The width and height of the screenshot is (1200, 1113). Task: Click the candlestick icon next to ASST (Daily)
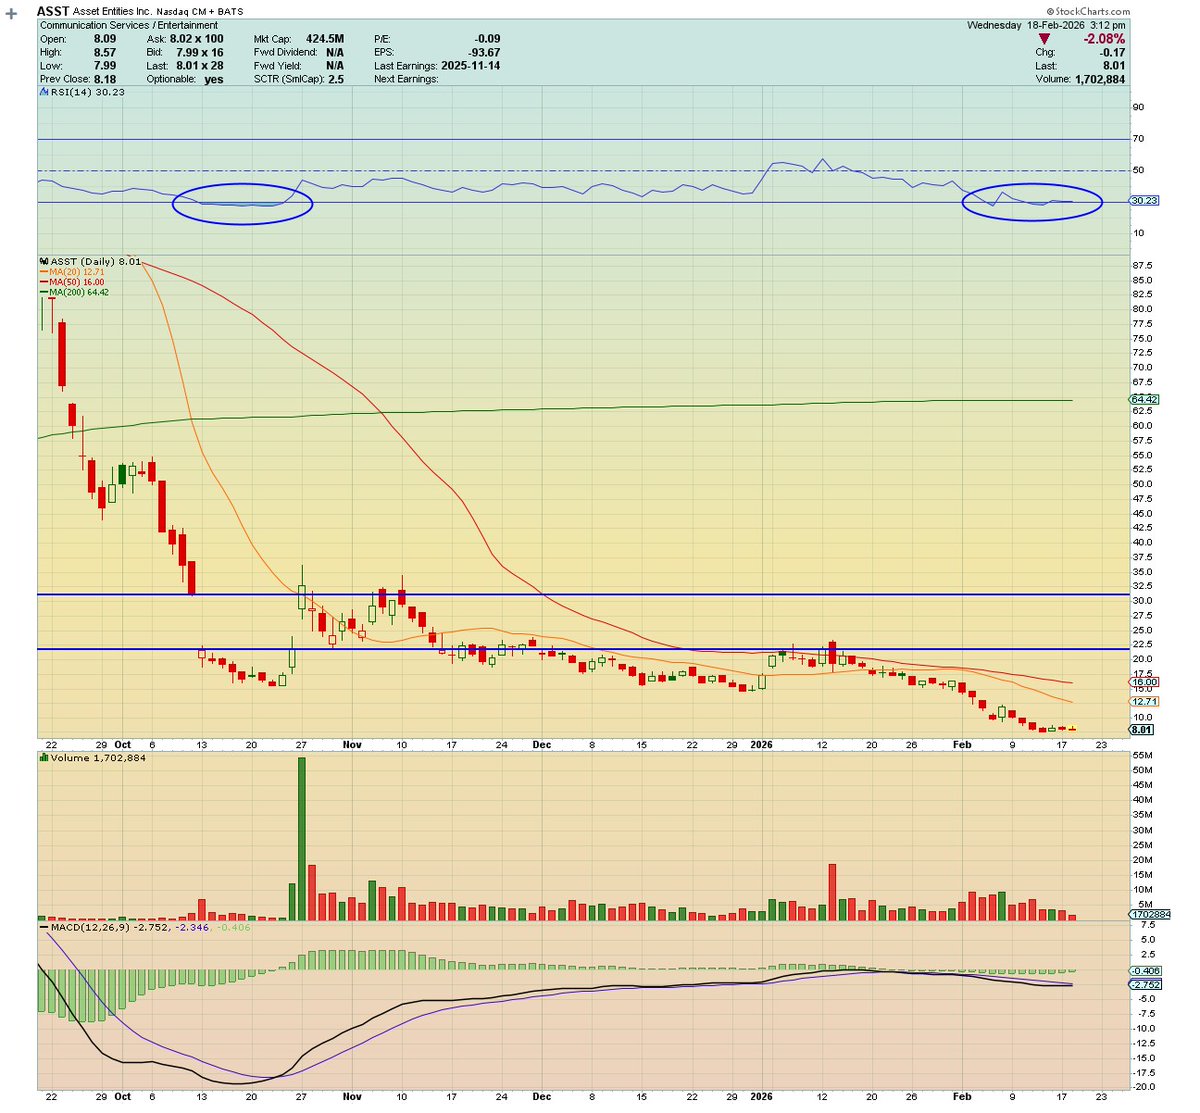click(42, 261)
